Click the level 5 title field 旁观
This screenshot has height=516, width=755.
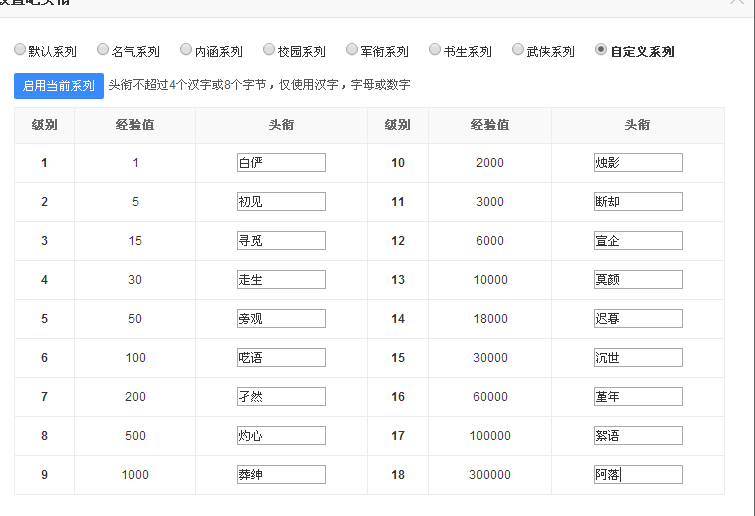coord(281,318)
